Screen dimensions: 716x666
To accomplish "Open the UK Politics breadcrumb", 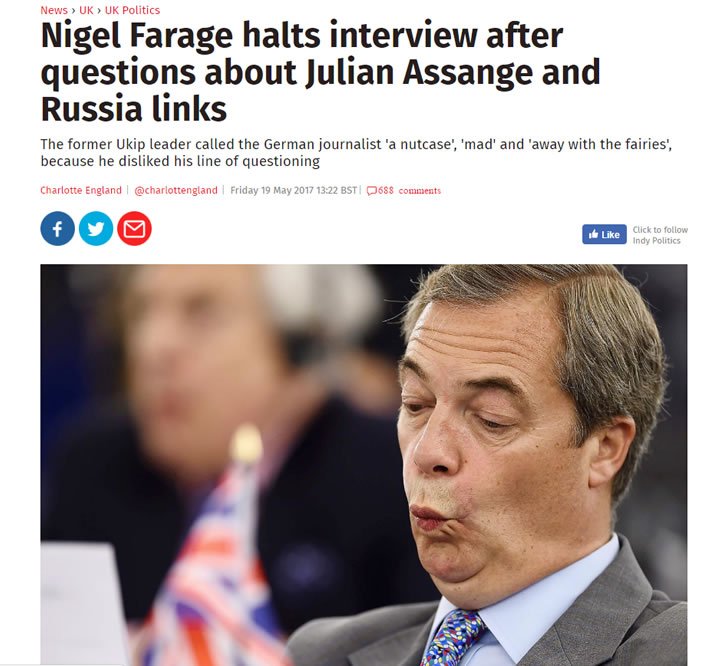I will pos(132,10).
